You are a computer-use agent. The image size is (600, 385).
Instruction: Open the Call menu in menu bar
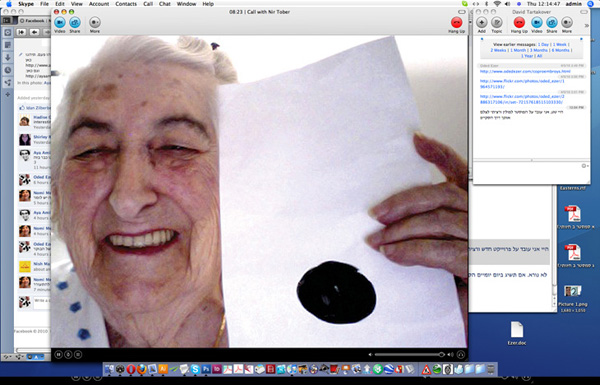tap(148, 4)
